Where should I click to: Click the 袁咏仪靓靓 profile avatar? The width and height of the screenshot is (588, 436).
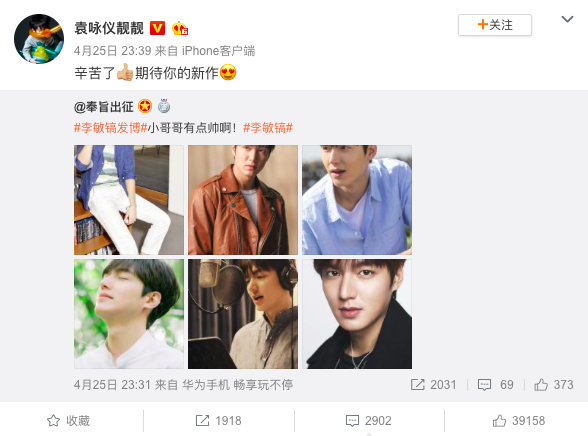click(39, 39)
